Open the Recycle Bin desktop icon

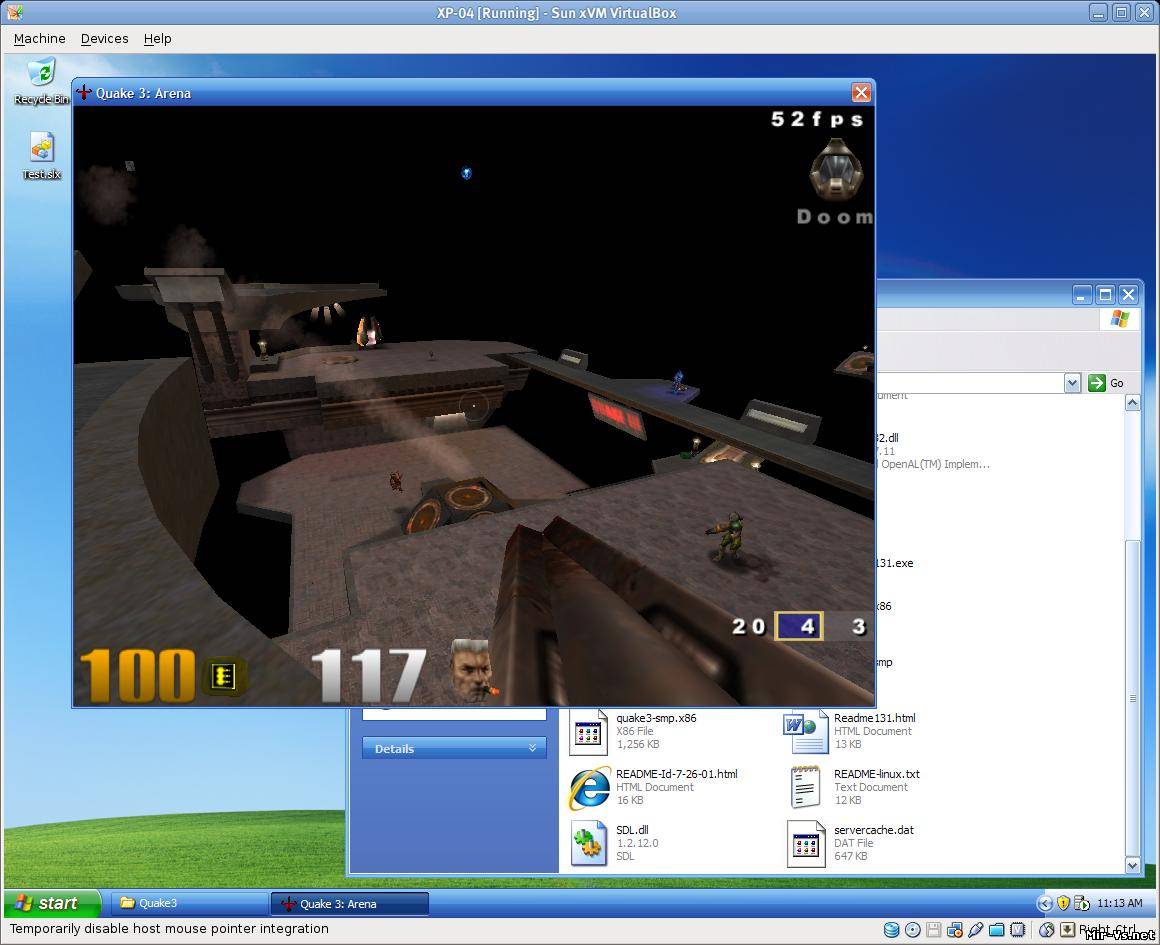coord(41,81)
